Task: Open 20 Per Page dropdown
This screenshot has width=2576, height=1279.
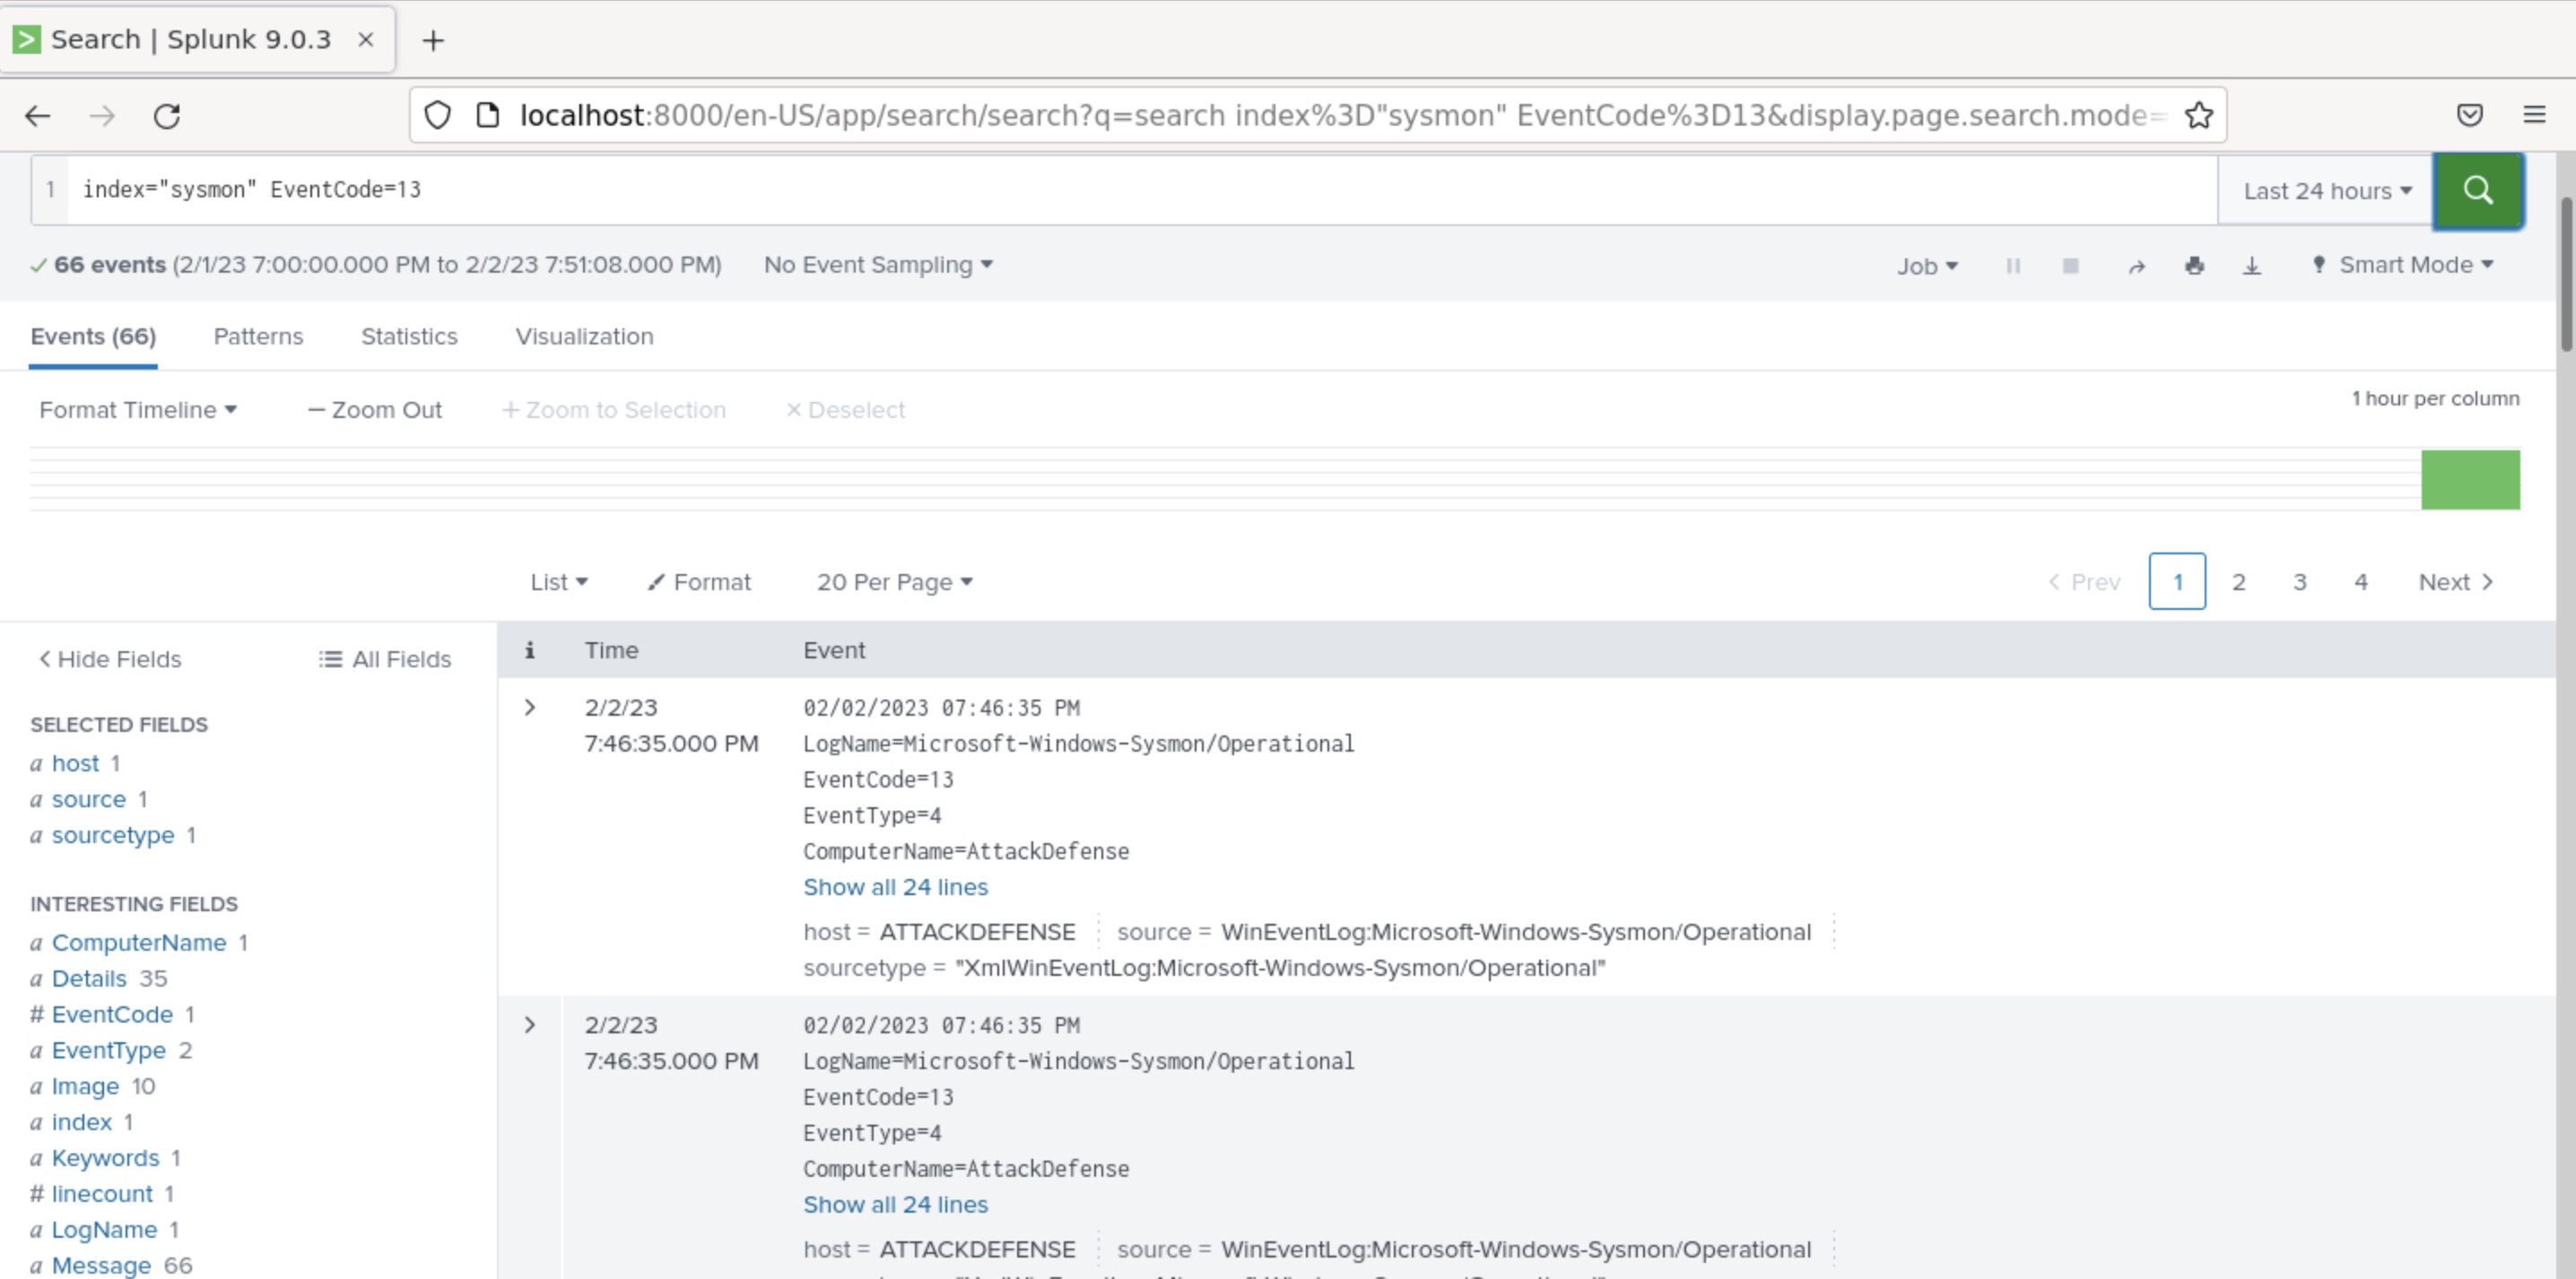Action: point(894,582)
